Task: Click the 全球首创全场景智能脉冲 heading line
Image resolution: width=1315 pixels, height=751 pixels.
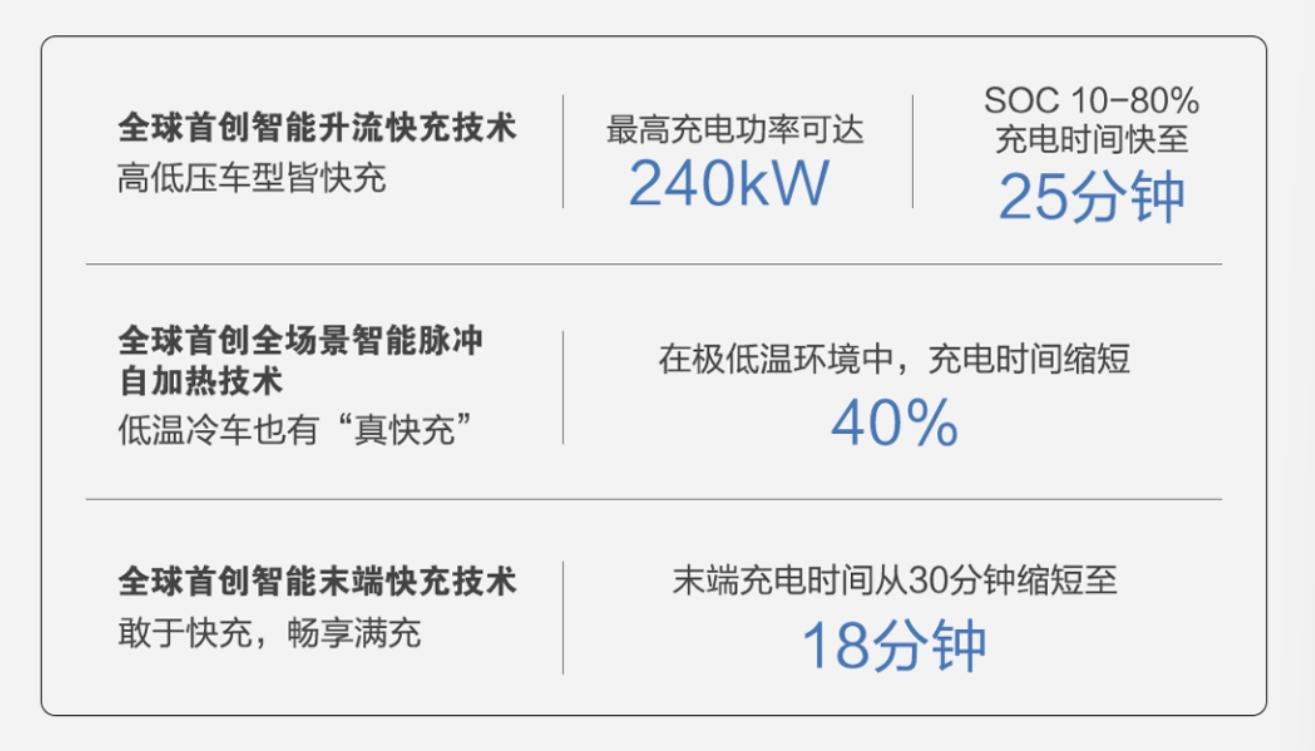Action: [300, 340]
